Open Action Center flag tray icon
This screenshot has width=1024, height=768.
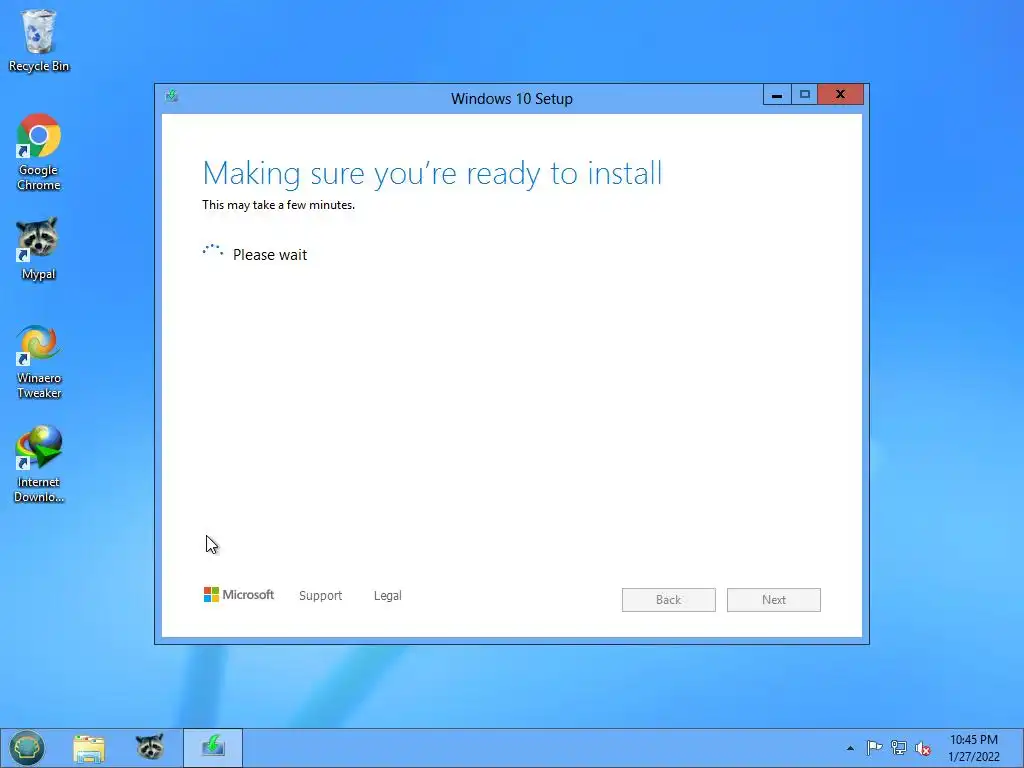[874, 748]
